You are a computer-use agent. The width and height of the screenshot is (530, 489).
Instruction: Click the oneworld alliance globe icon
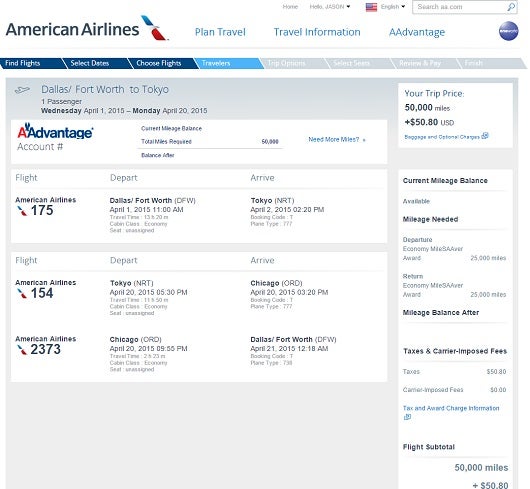tap(508, 31)
